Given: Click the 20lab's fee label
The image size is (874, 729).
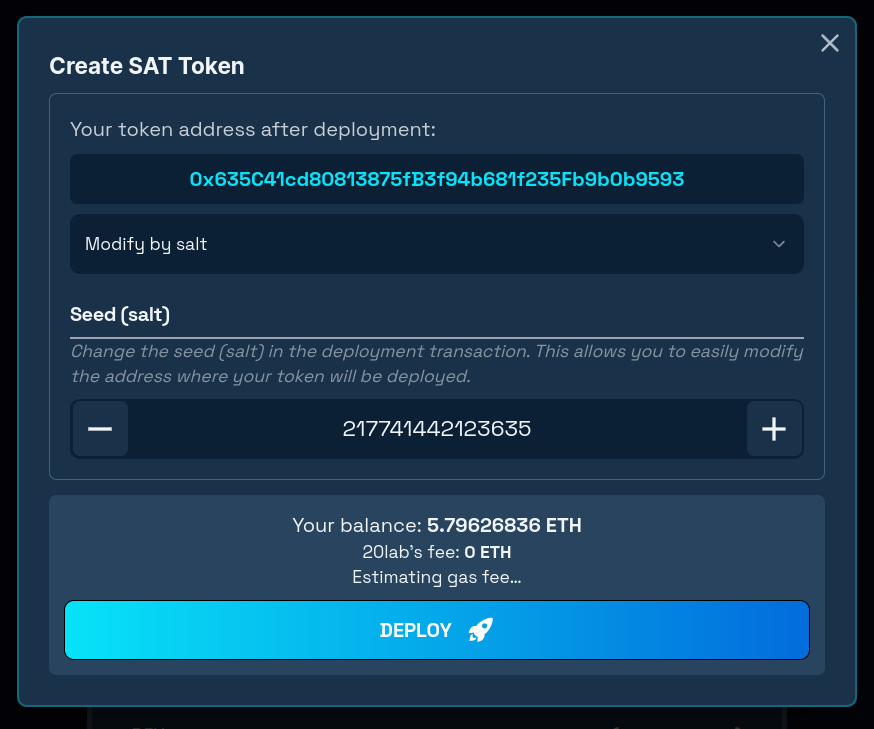Looking at the screenshot, I should [x=411, y=552].
